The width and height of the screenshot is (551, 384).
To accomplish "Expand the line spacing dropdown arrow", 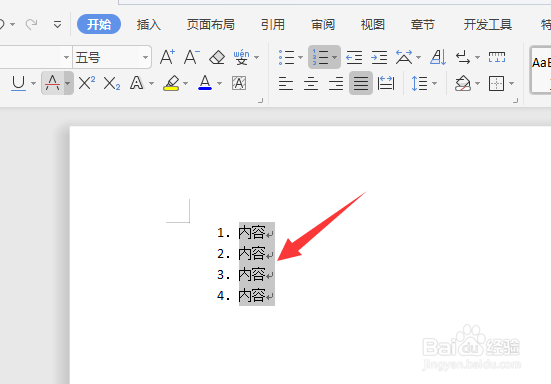I will pos(435,84).
